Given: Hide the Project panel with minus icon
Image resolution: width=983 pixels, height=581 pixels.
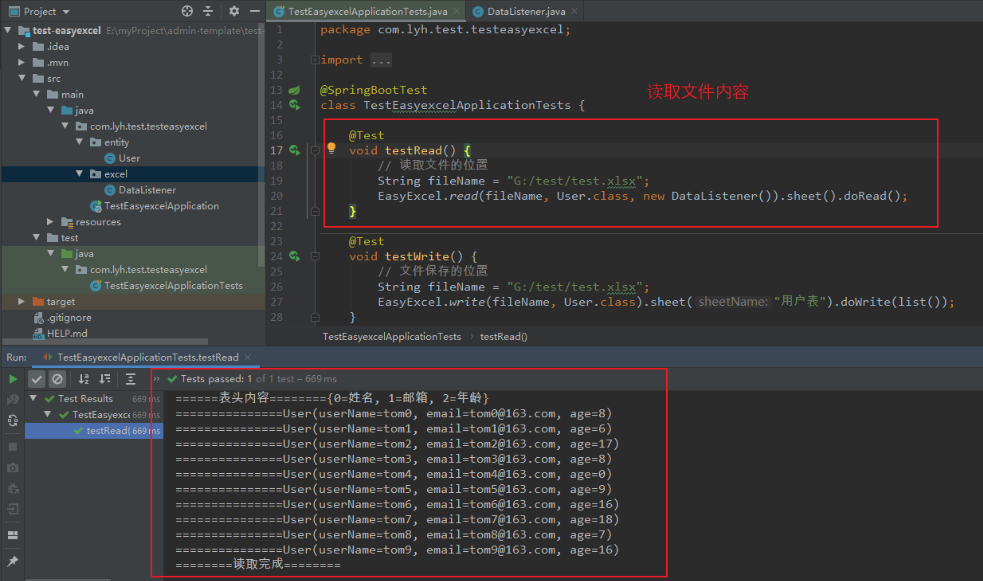Looking at the screenshot, I should 255,11.
